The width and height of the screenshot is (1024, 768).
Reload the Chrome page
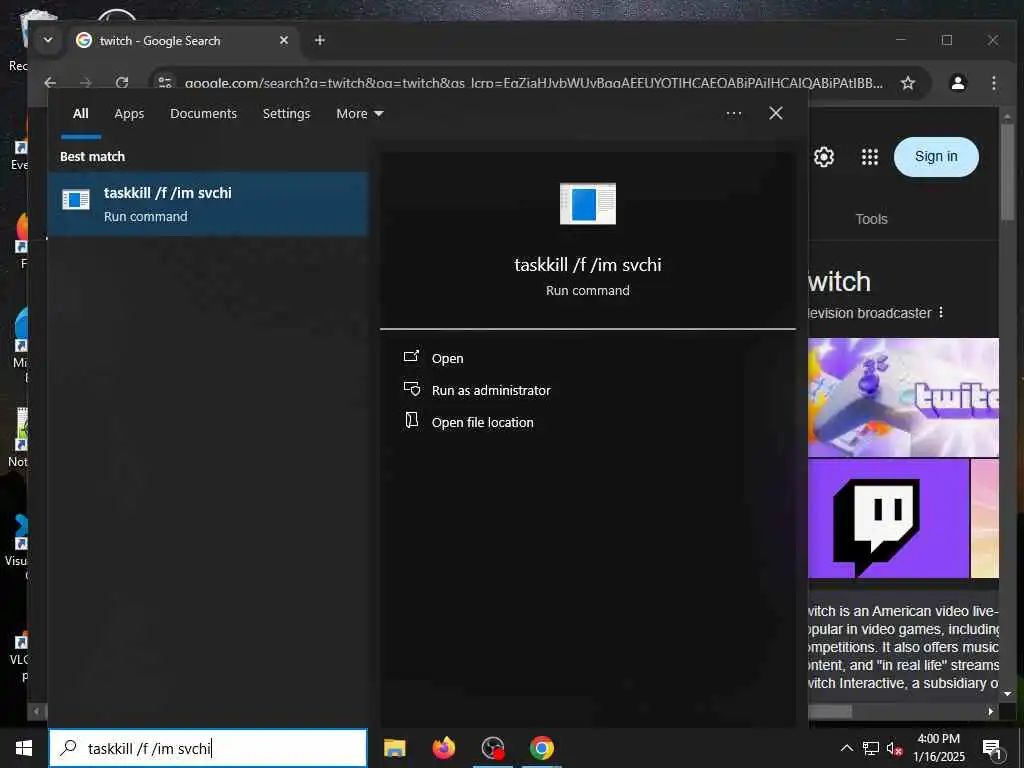(122, 82)
